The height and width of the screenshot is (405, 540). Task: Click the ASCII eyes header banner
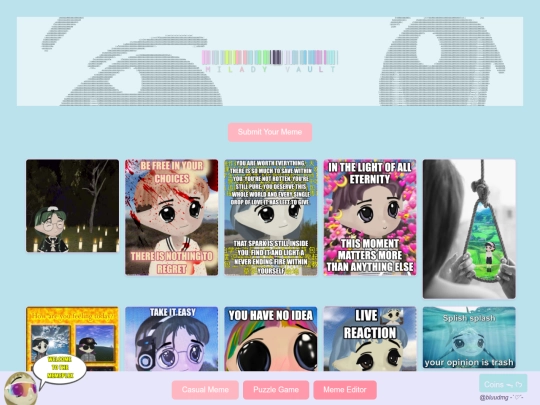point(270,61)
